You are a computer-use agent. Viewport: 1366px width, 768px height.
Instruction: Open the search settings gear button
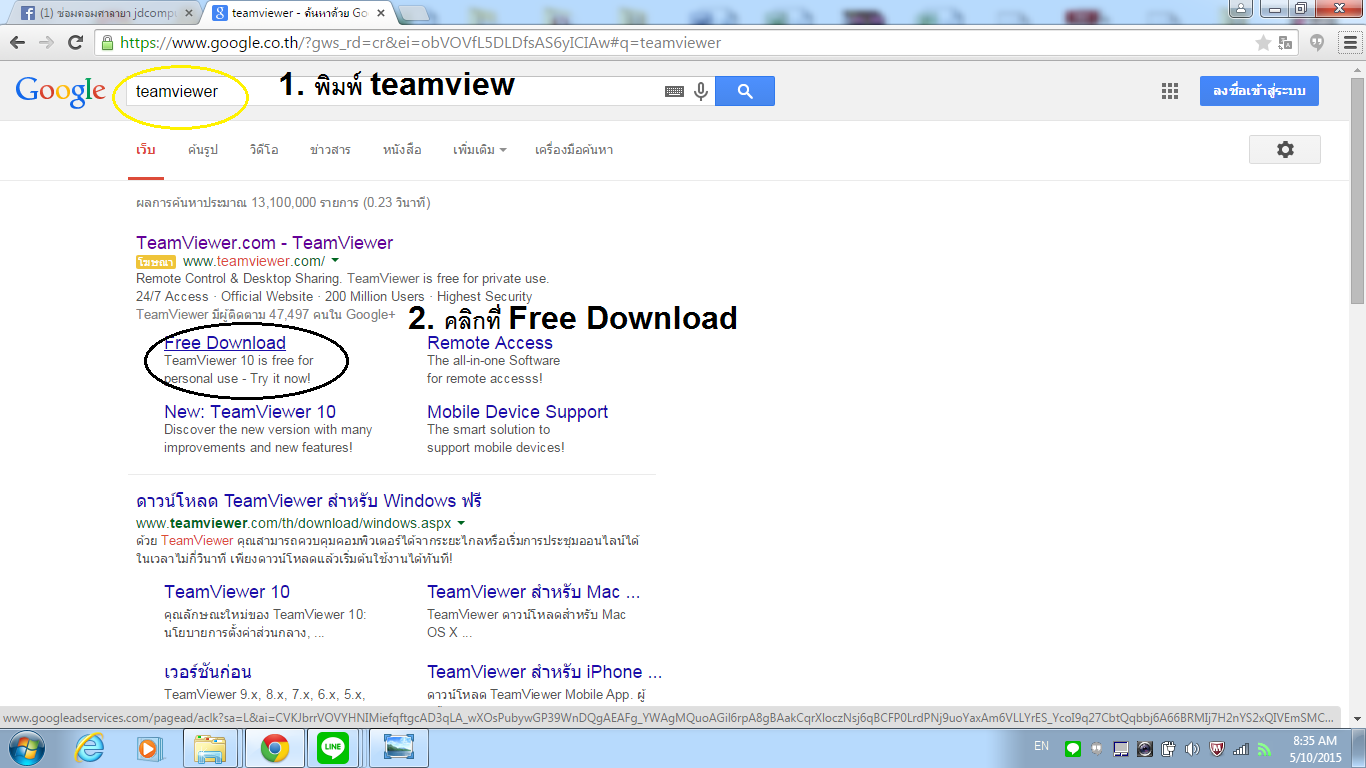click(1285, 149)
